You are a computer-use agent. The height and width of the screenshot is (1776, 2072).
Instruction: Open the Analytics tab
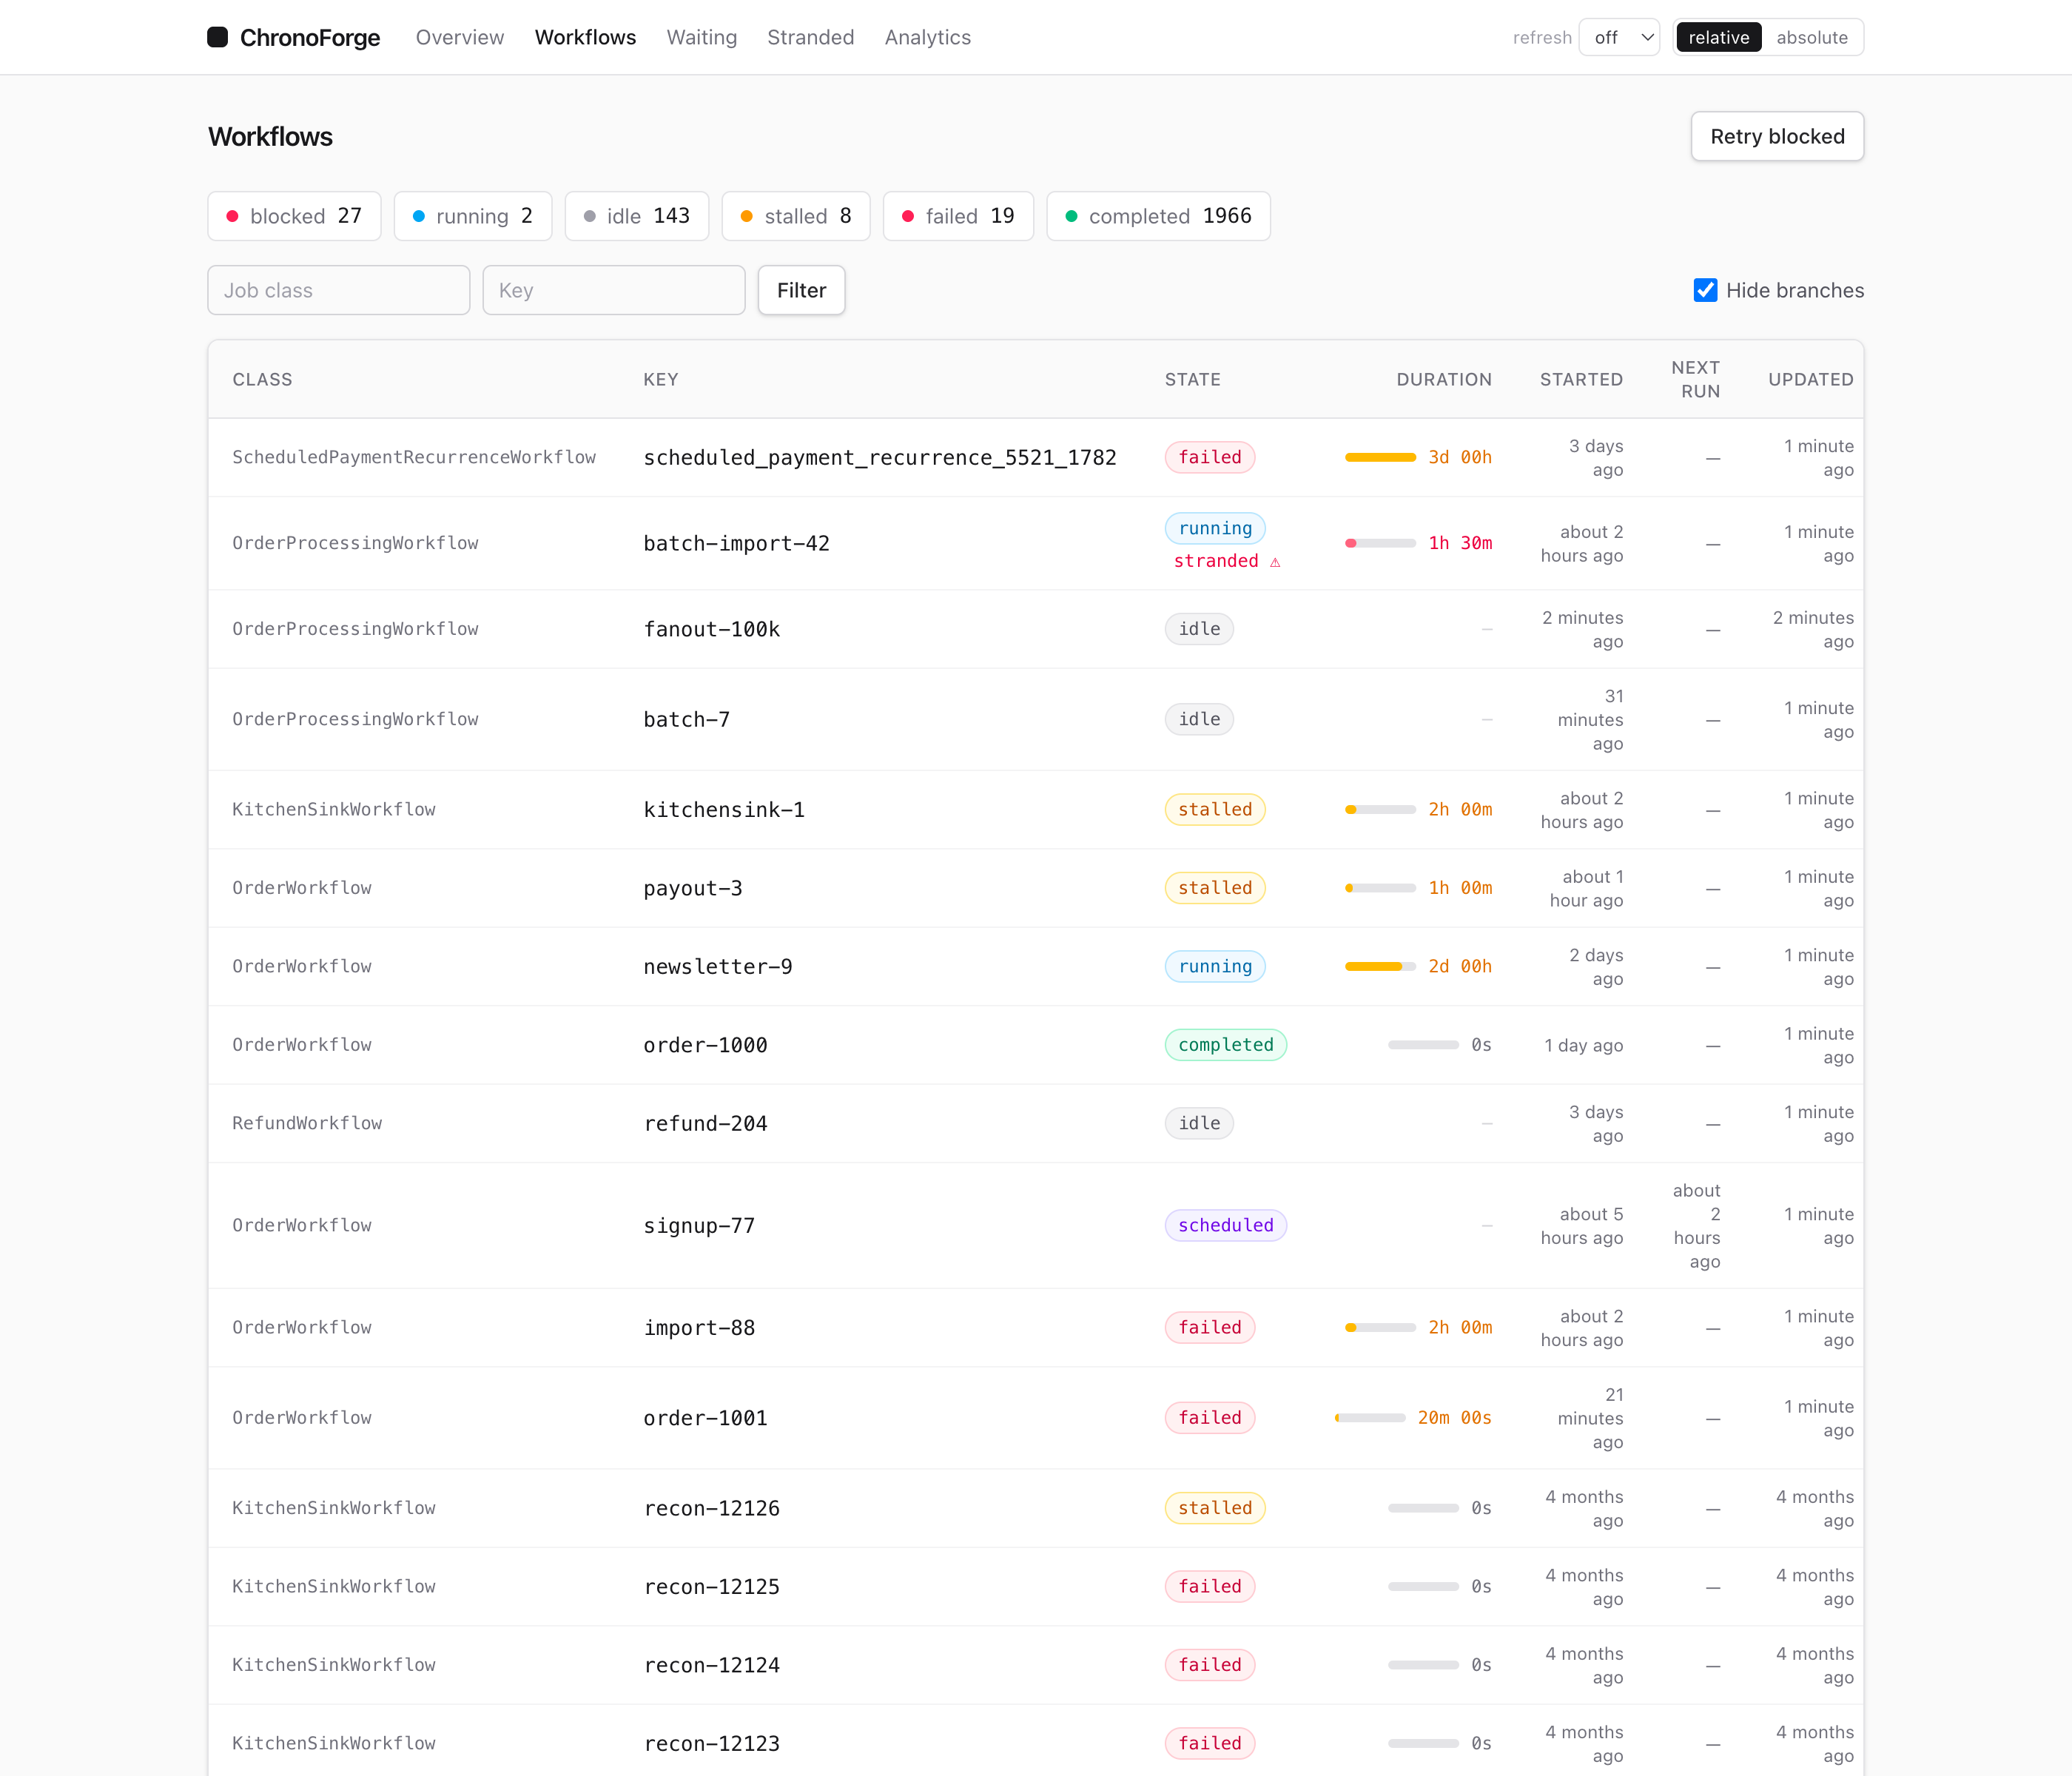click(927, 37)
